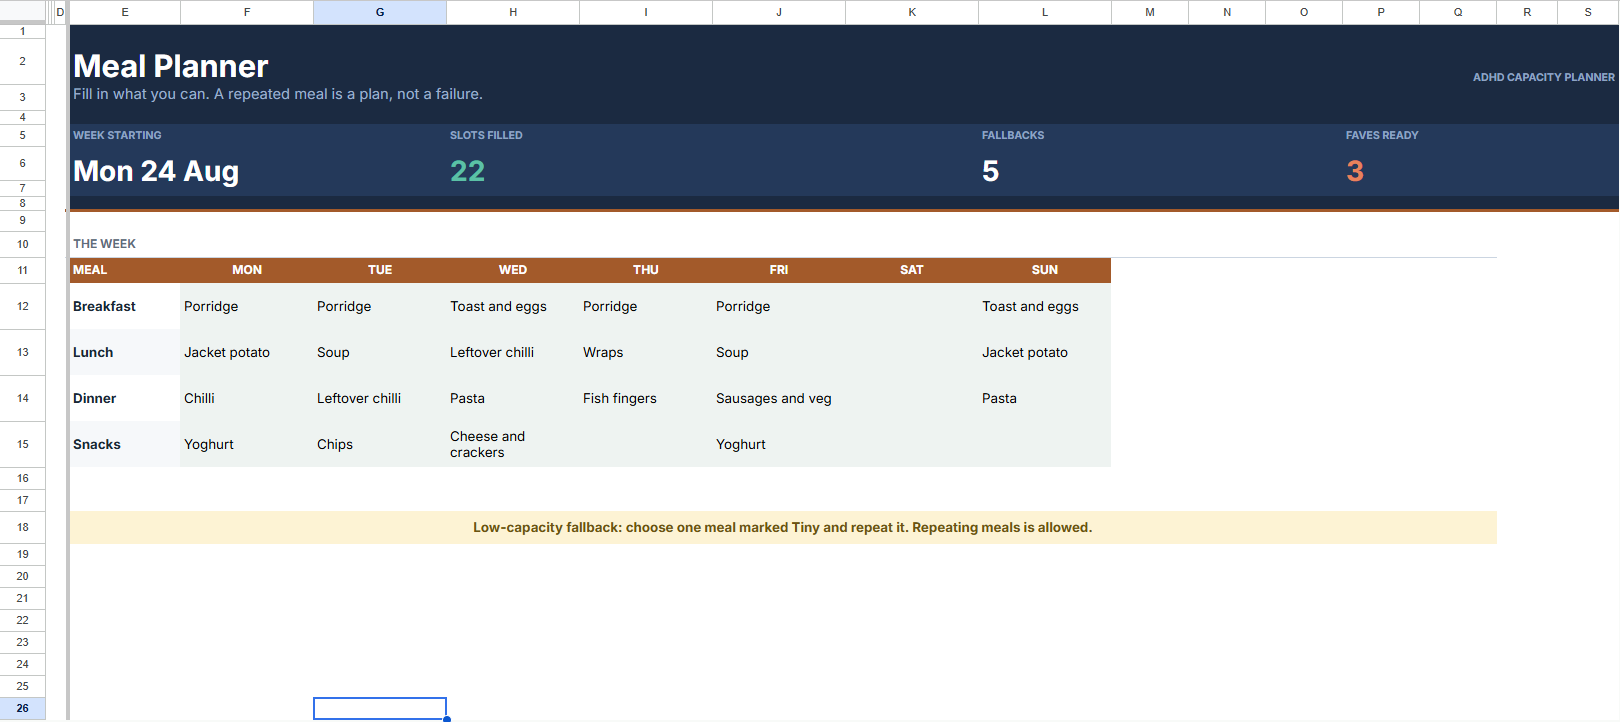Select Sunday lunch Jacket potato
This screenshot has width=1620, height=722.
1045,352
